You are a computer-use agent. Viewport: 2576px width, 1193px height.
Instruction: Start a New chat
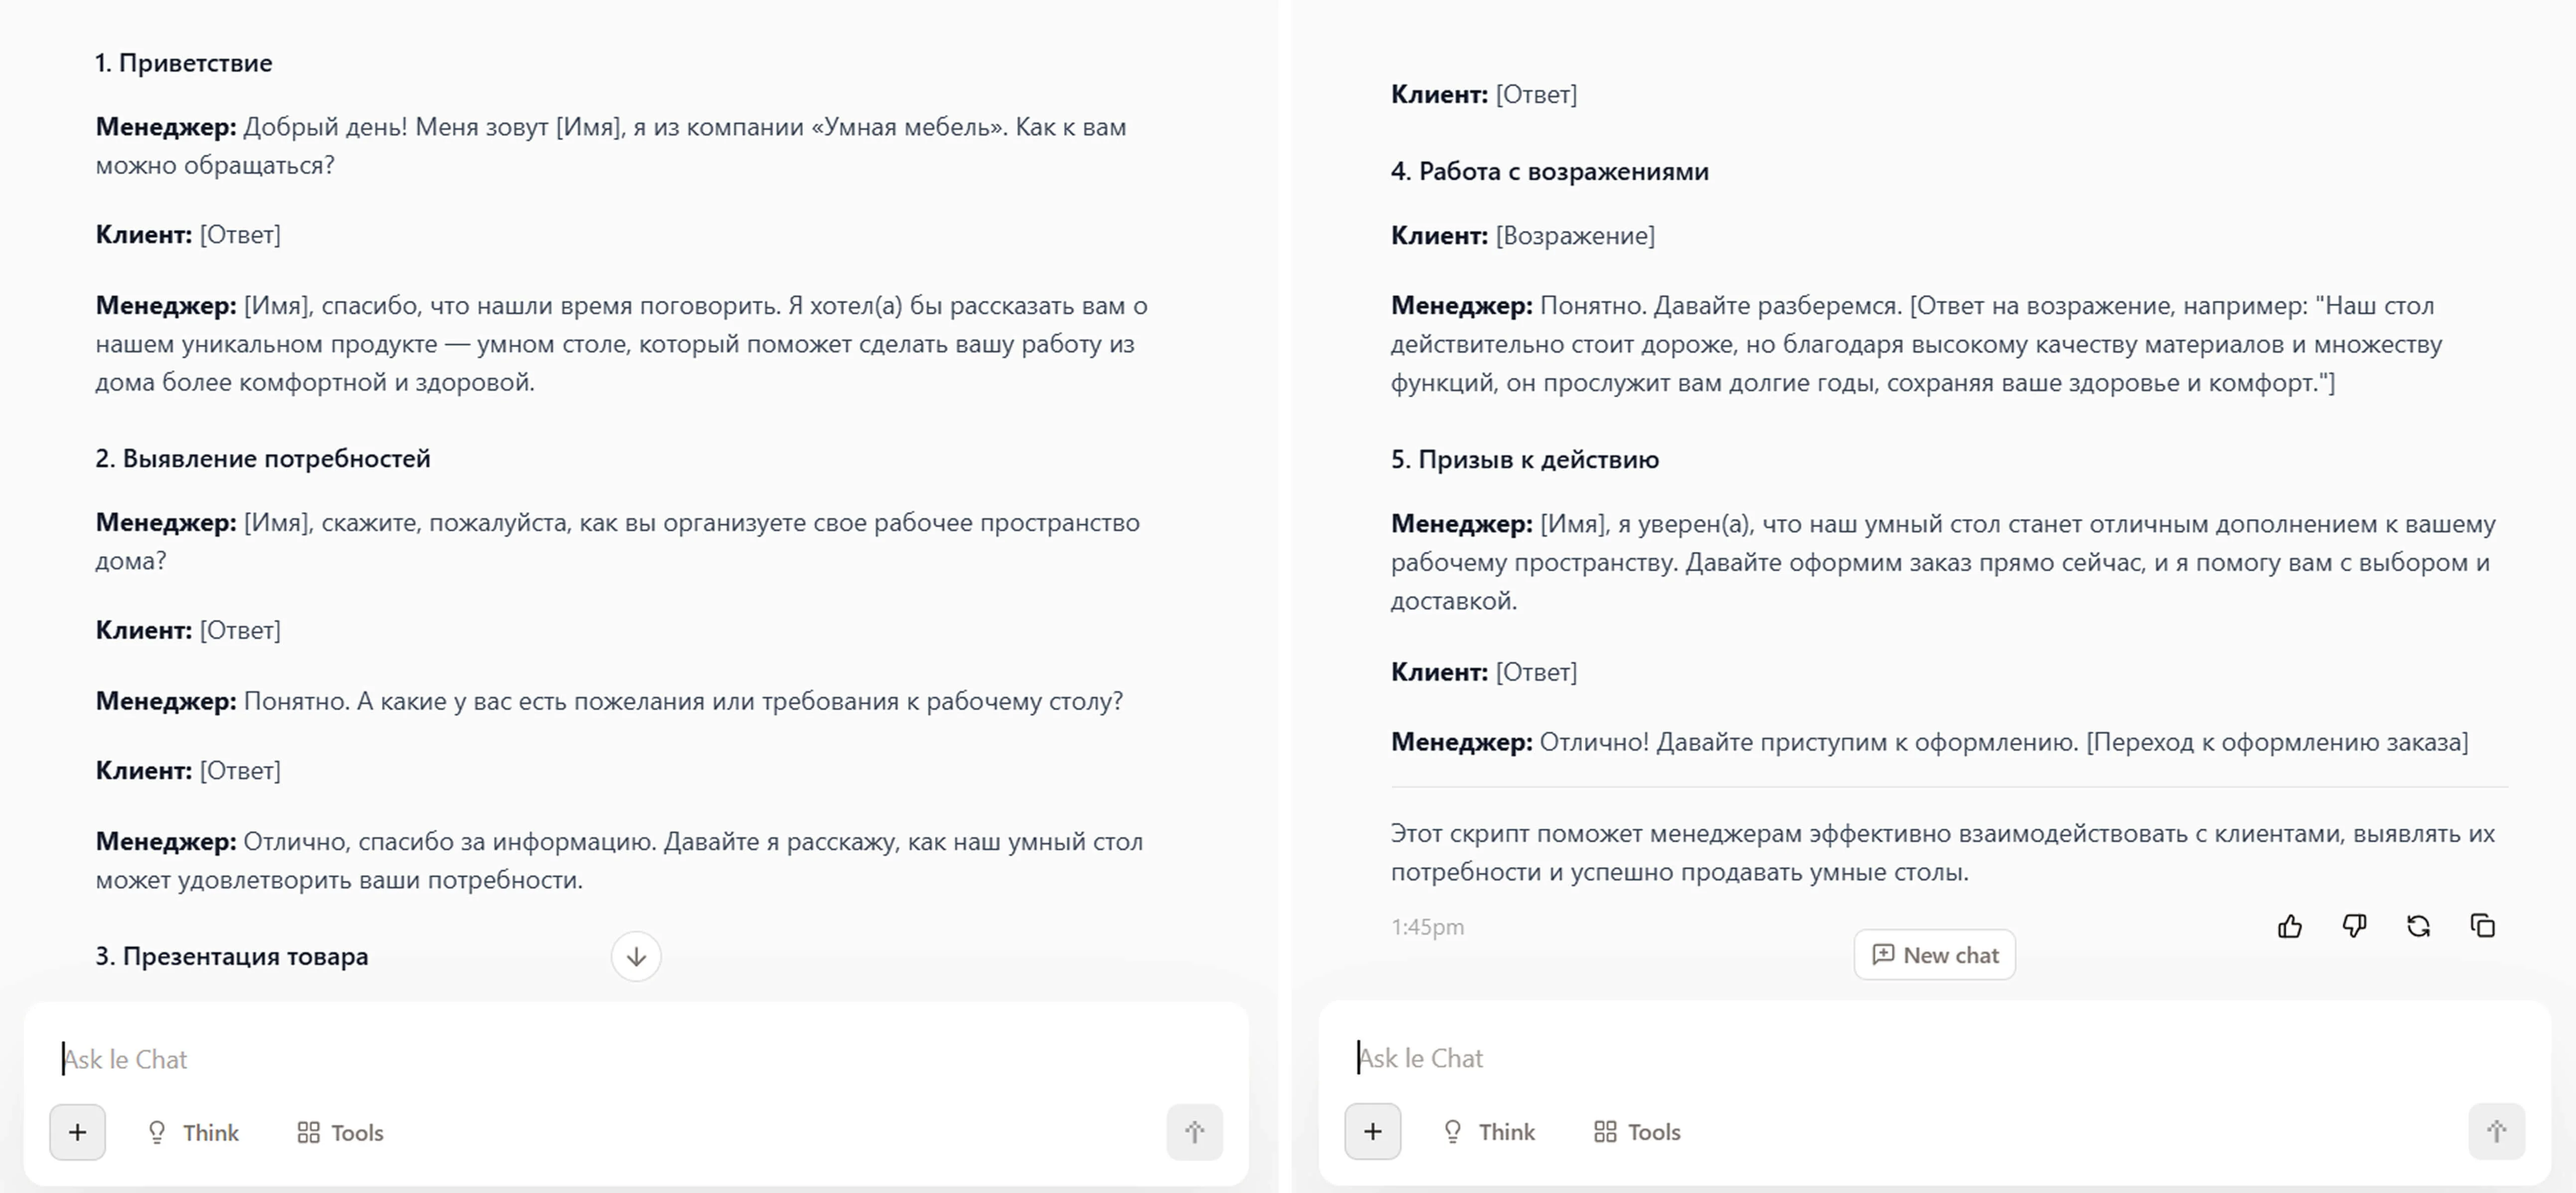tap(1933, 954)
